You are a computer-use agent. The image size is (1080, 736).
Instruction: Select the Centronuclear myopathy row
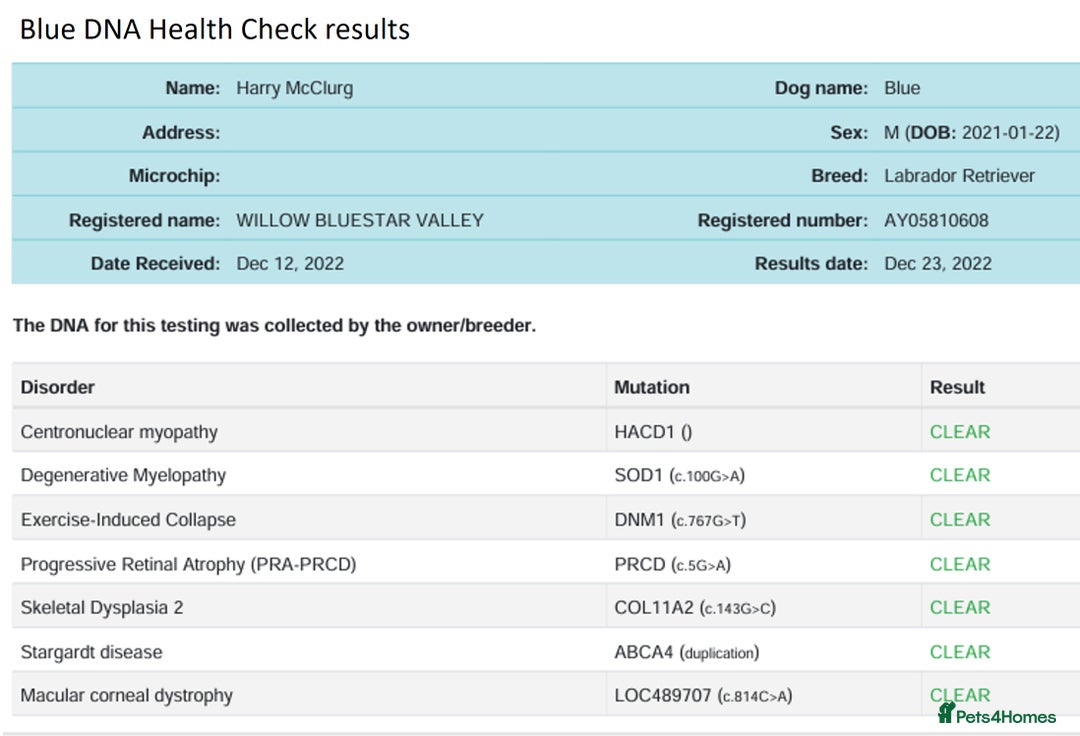click(119, 432)
